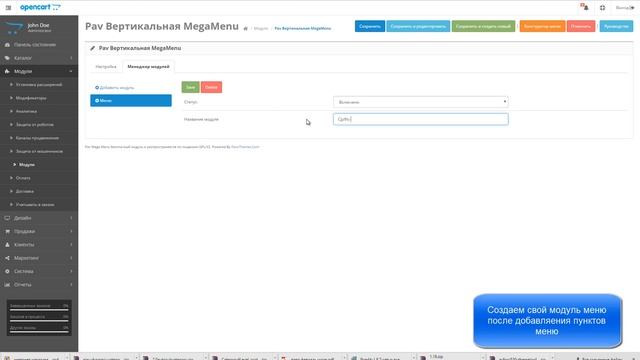The height and width of the screenshot is (360, 640).
Task: Expand the Отчеты sidebar menu arrow
Action: [x=71, y=284]
